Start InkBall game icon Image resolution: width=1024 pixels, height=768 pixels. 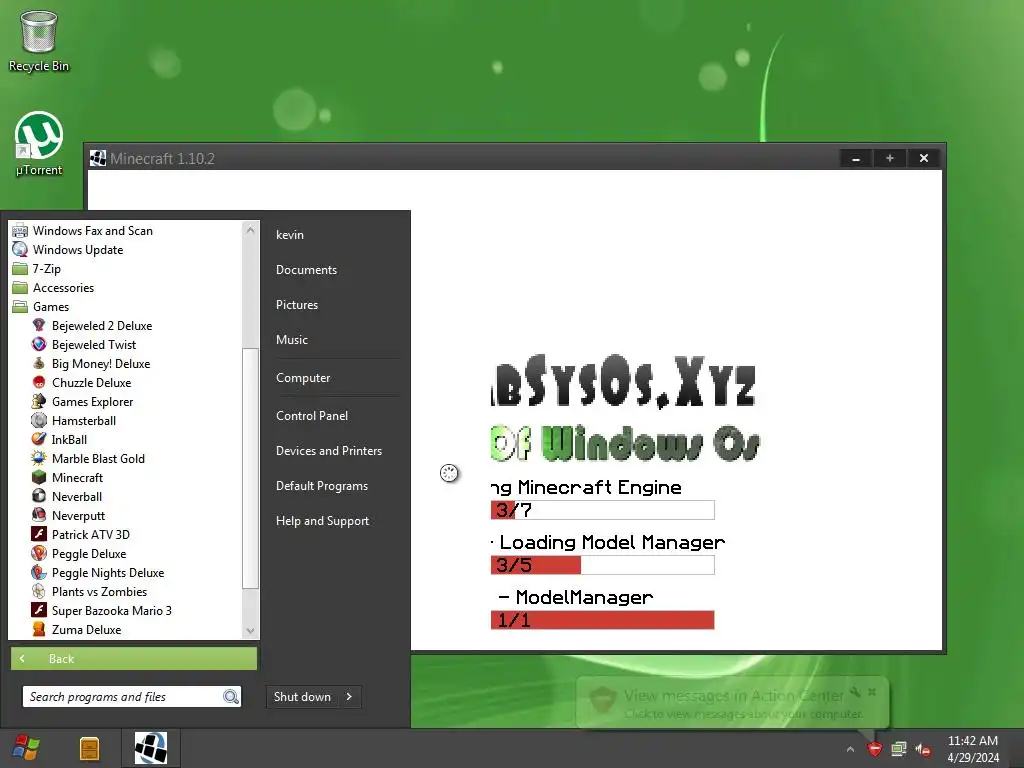[x=39, y=439]
